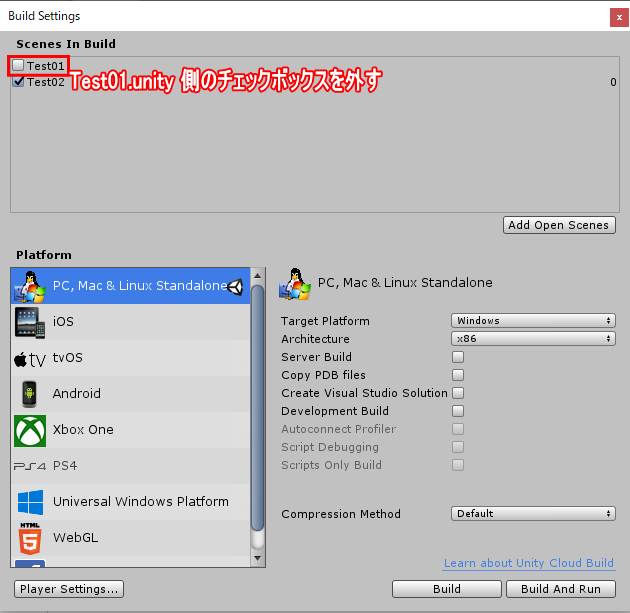
Task: Click the HTML5 WebGL icon
Action: coord(30,538)
